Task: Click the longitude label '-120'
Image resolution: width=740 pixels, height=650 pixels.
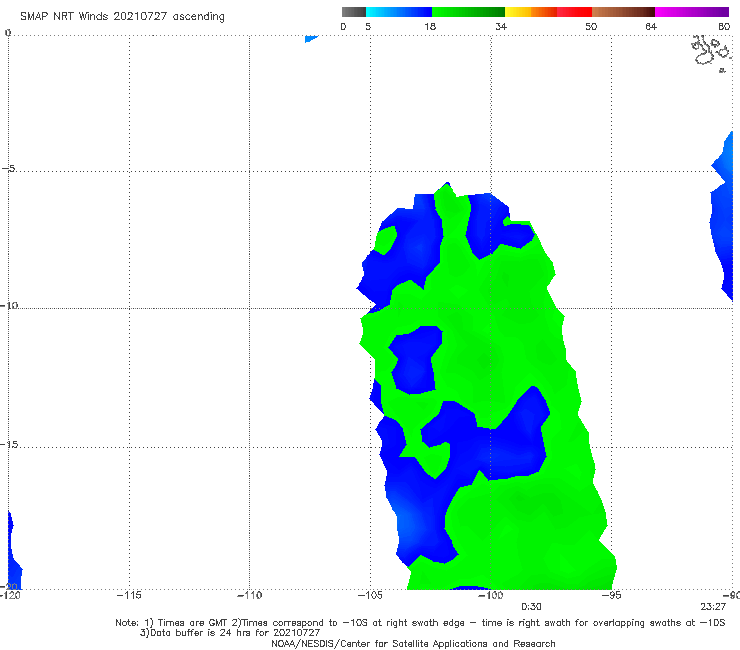Action: pyautogui.click(x=10, y=595)
